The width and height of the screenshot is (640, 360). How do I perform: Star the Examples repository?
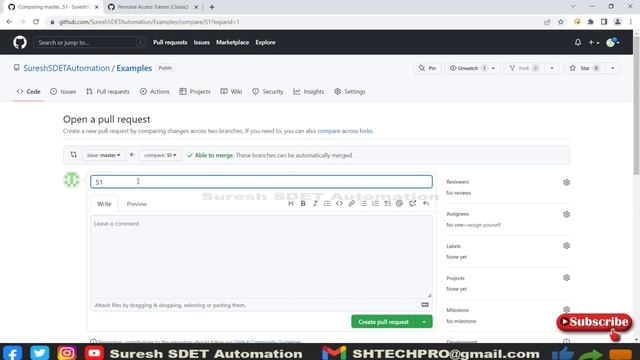coord(584,68)
